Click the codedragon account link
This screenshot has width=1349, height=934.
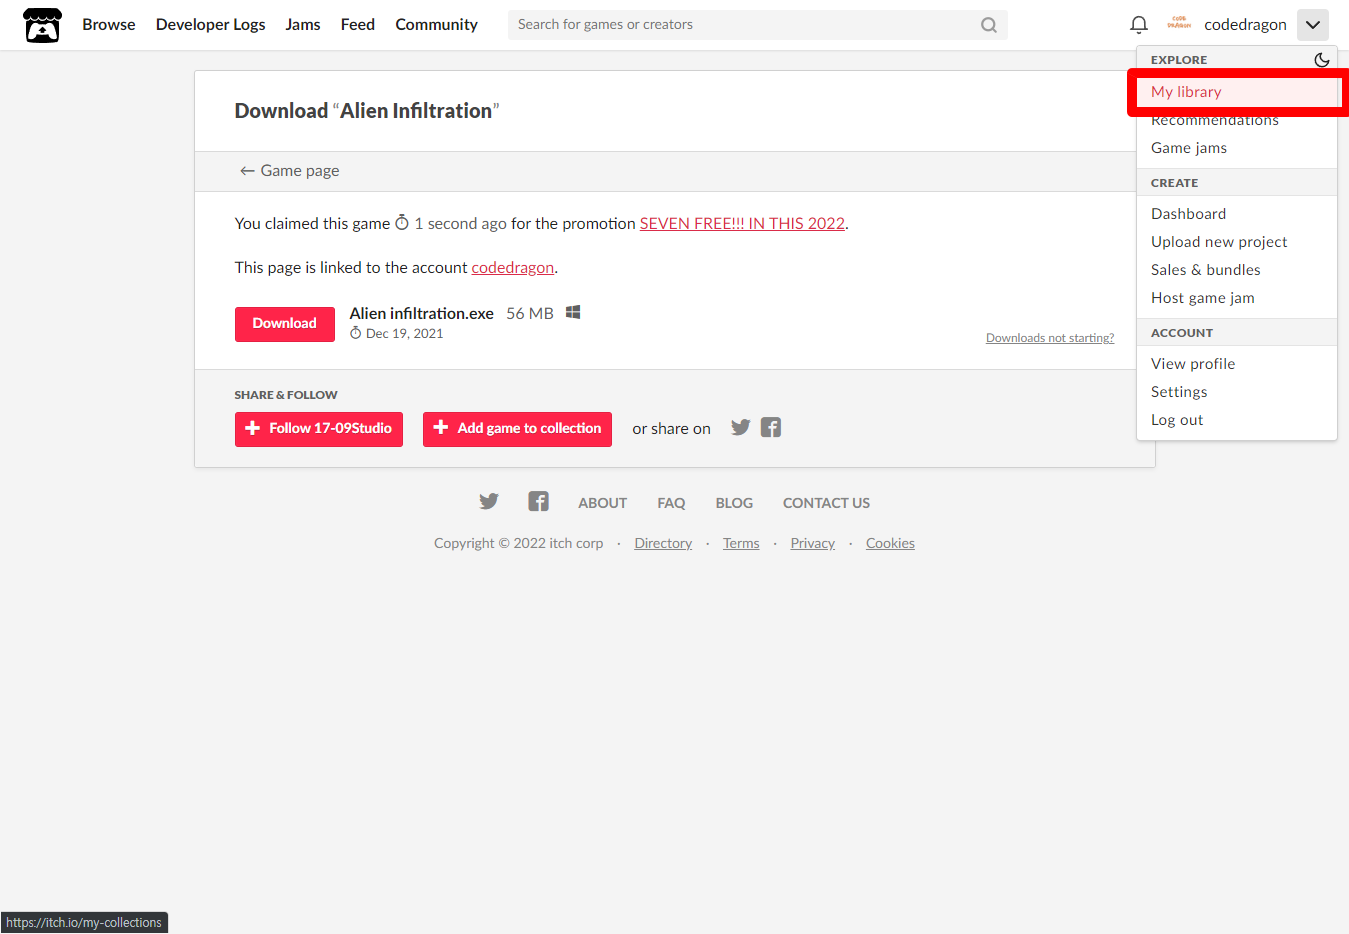(x=513, y=268)
